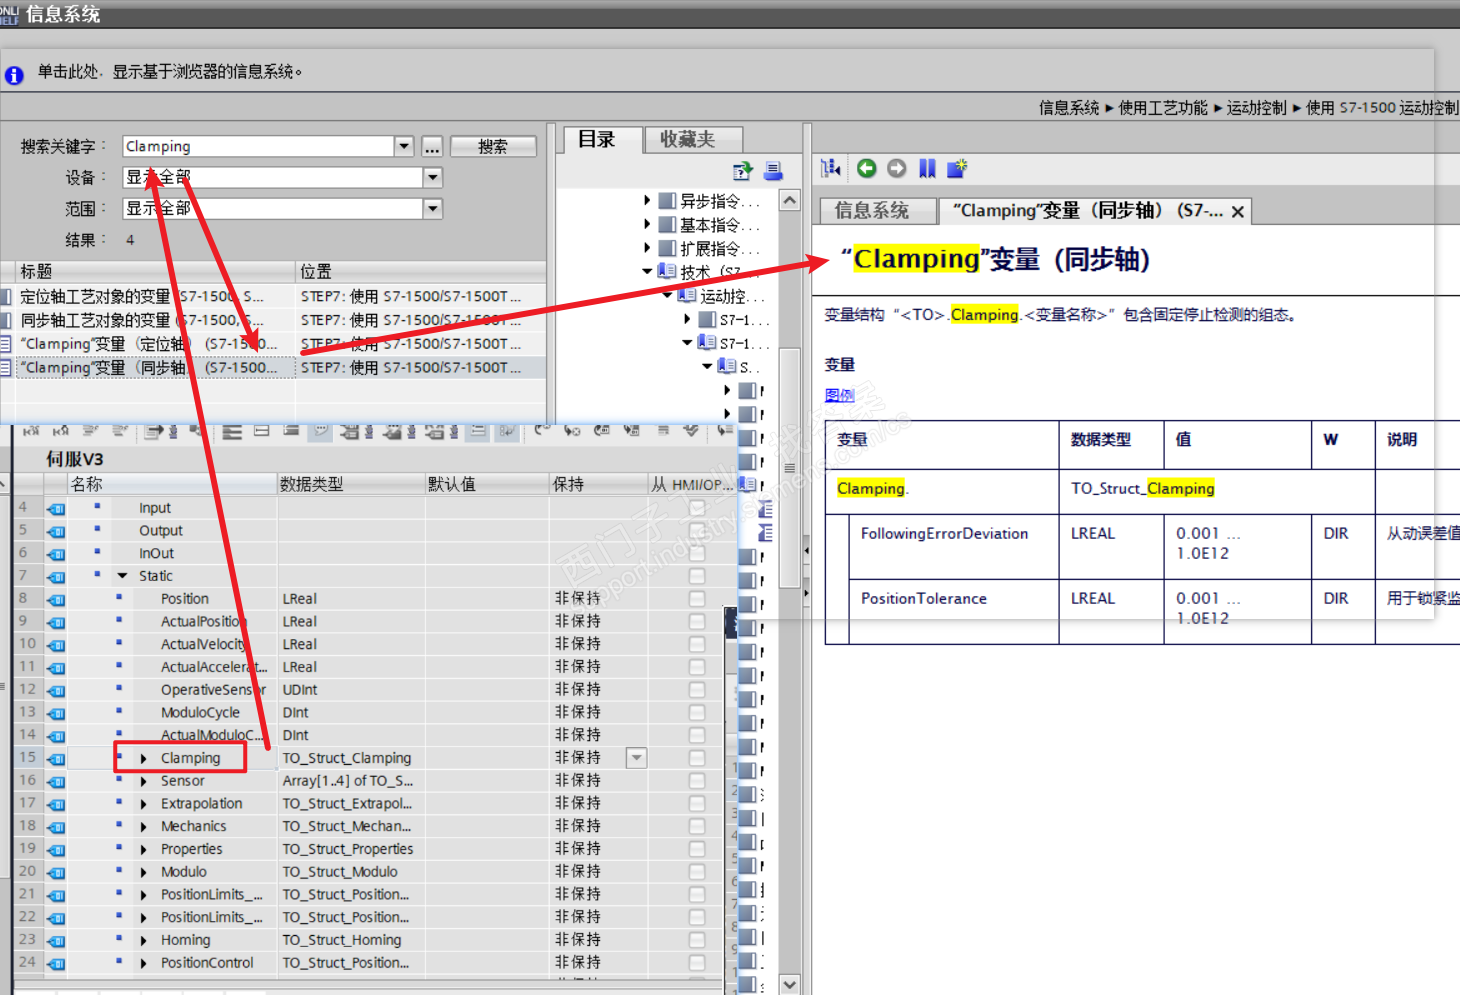Screen dimensions: 1460x995
Task: Click the tag icon in the Output row
Action: [x=56, y=532]
